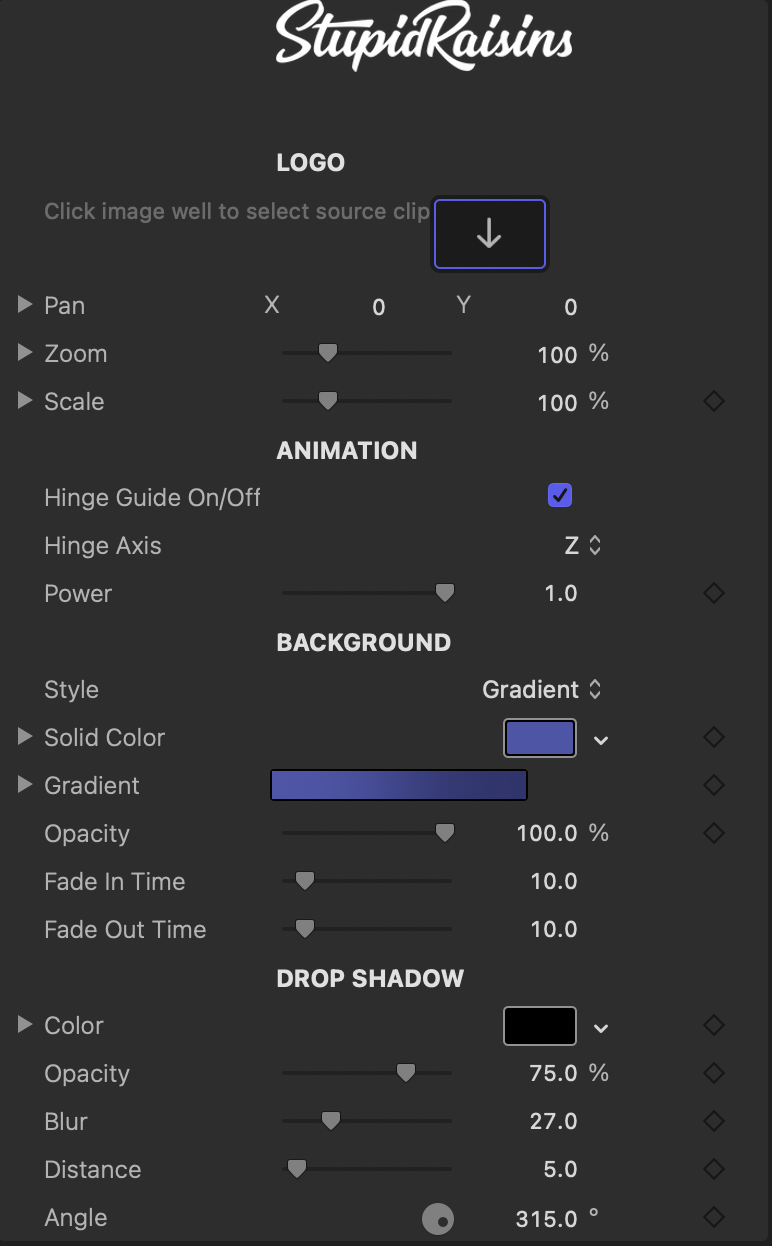Expand the Gradient editor disclosure triangle
Screen dimensions: 772x1246
(25, 785)
